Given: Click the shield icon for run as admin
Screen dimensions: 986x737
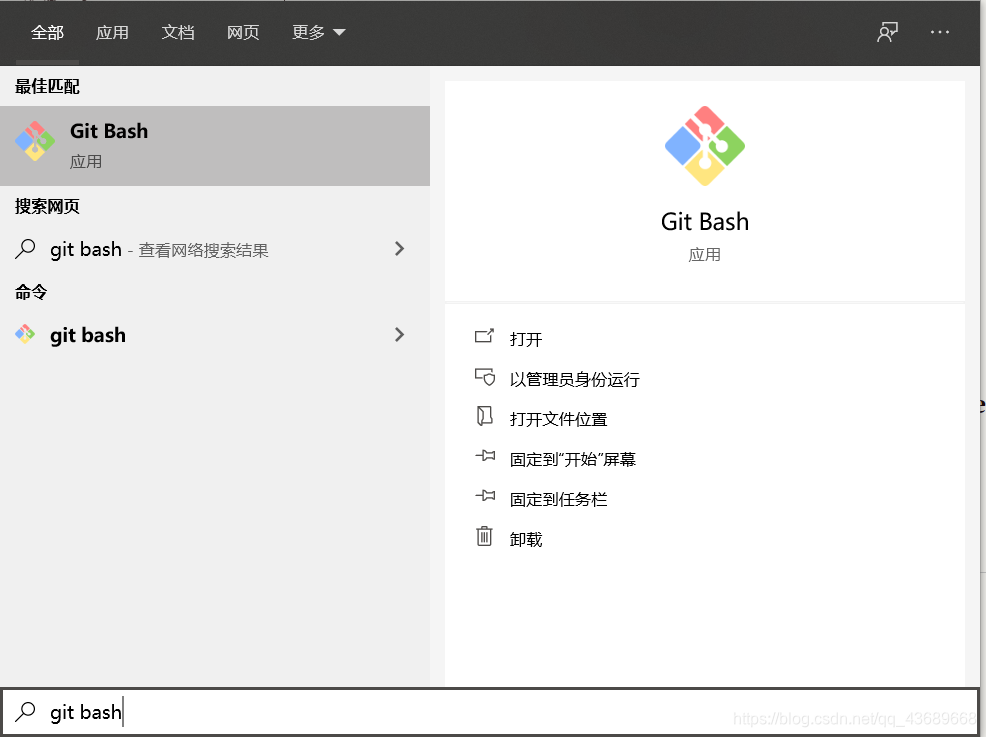Looking at the screenshot, I should click(x=485, y=377).
